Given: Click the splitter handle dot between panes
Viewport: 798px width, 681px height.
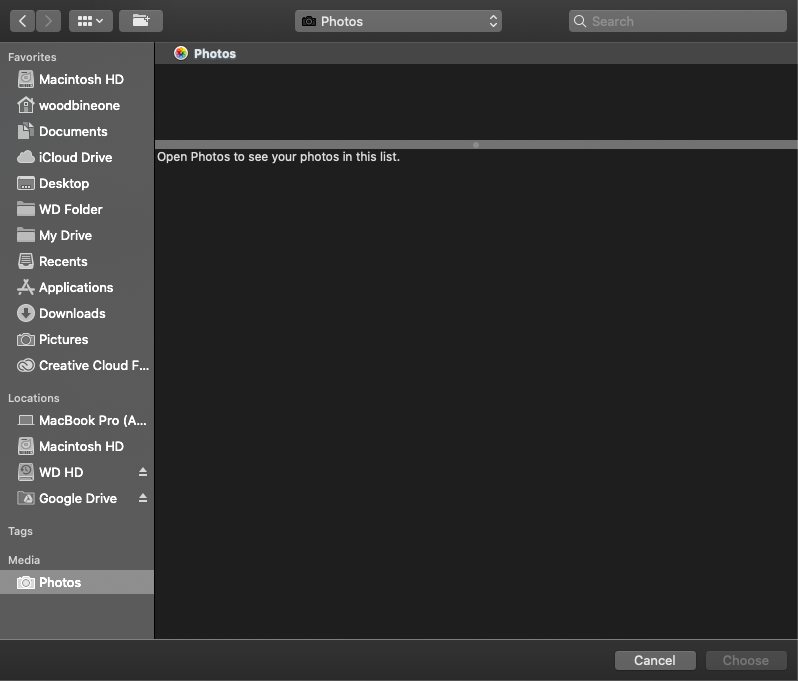Looking at the screenshot, I should [x=476, y=145].
